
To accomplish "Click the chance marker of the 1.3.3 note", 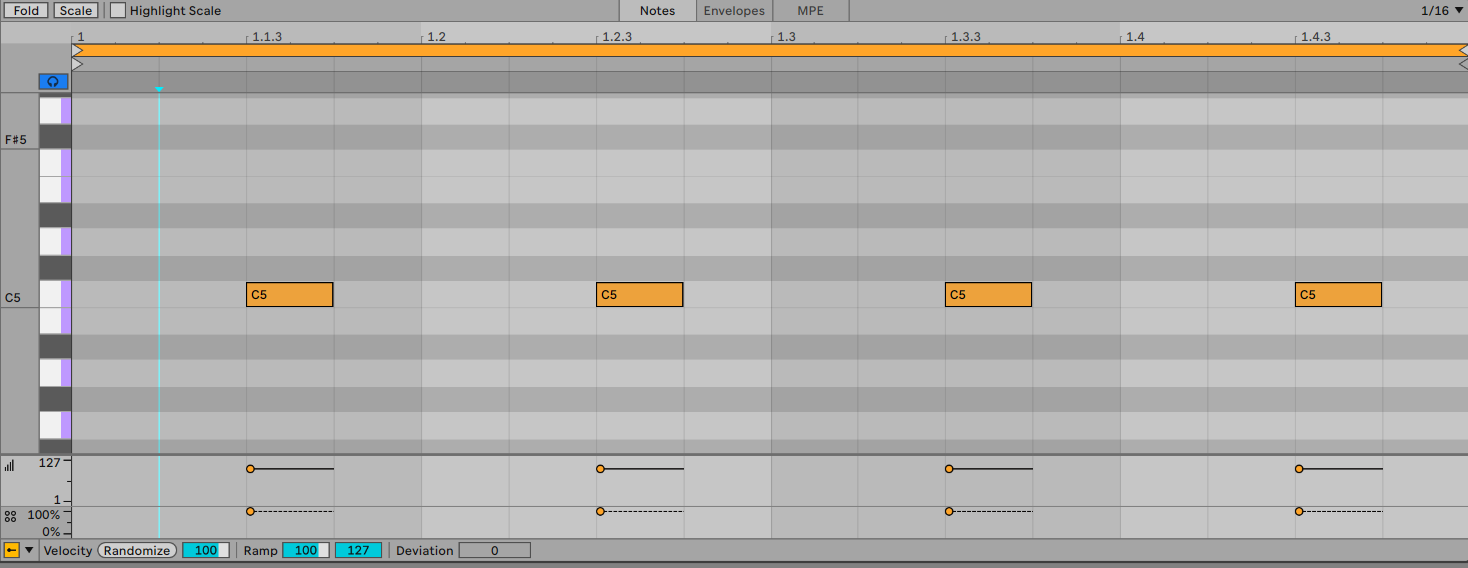I will pyautogui.click(x=949, y=511).
